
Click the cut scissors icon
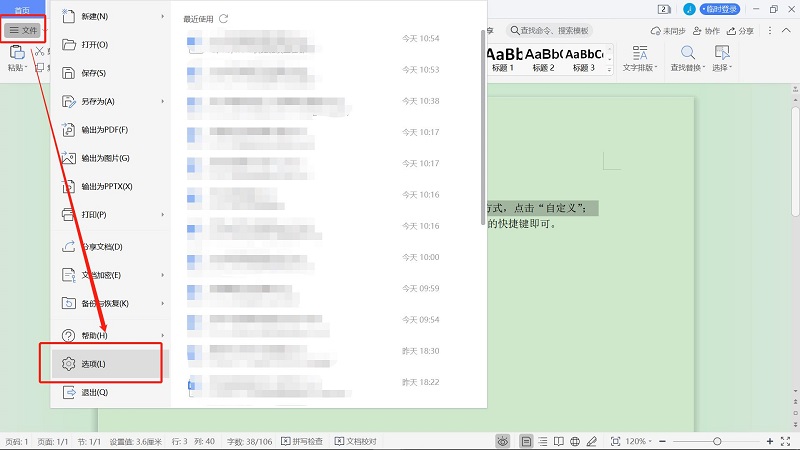click(x=39, y=52)
